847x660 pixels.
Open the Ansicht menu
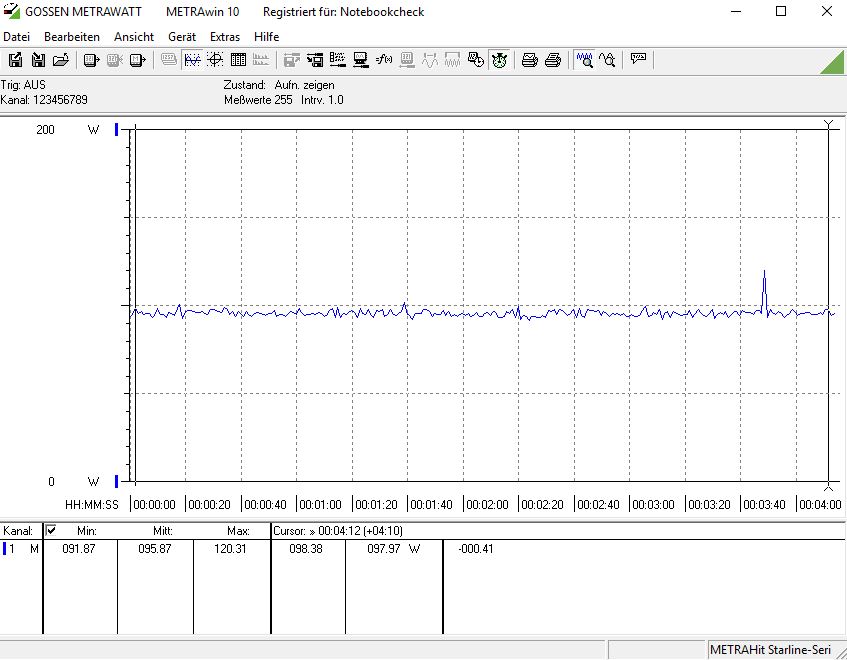pyautogui.click(x=134, y=37)
